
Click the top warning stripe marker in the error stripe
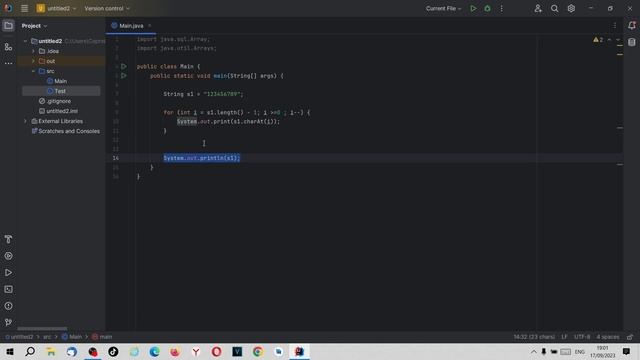pyautogui.click(x=620, y=45)
